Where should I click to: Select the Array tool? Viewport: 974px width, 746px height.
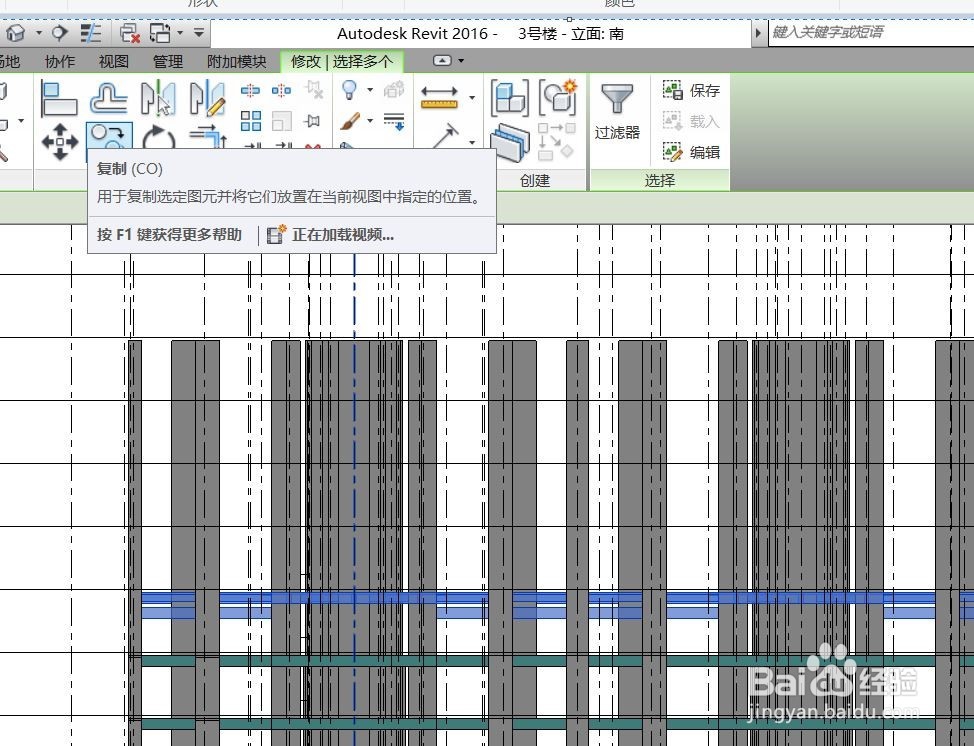[x=250, y=121]
